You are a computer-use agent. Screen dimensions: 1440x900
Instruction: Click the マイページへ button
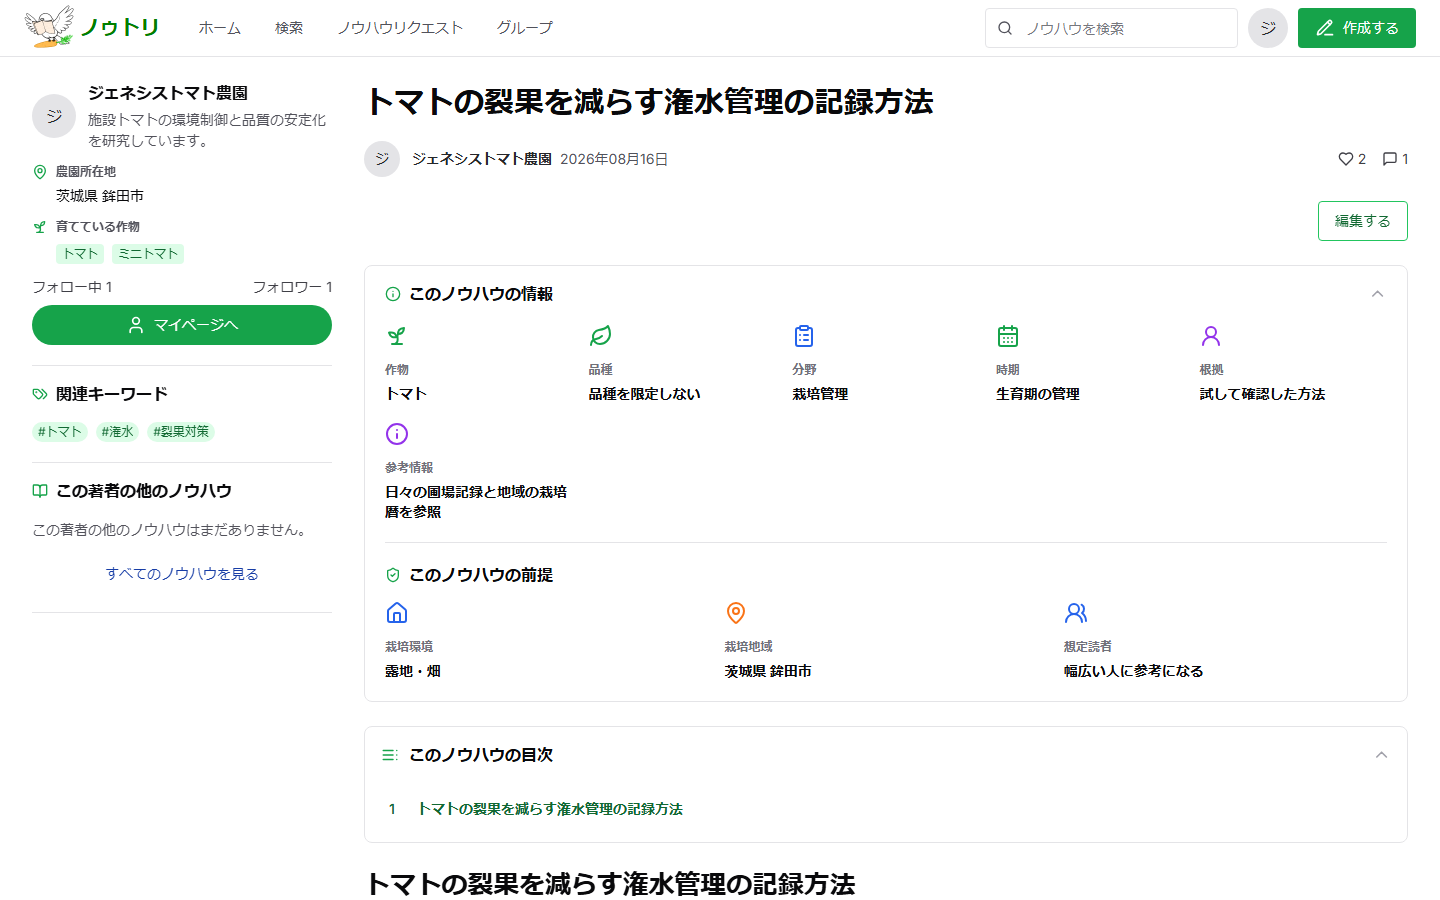point(182,325)
